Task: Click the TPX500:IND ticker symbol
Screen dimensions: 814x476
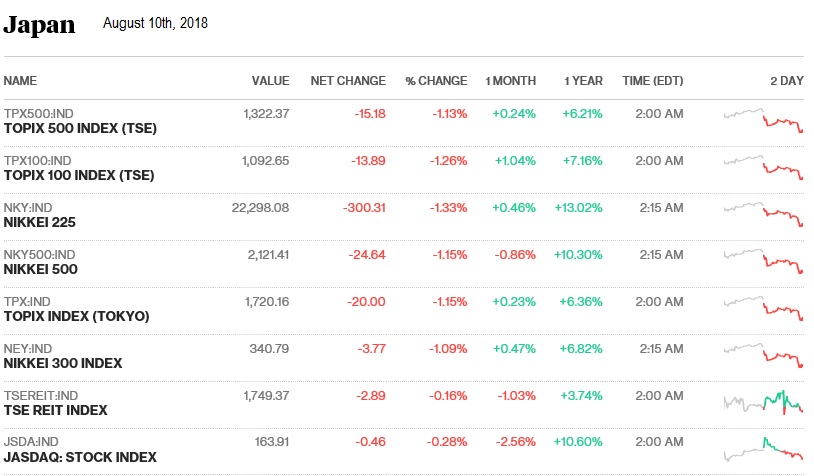Action: pos(38,114)
